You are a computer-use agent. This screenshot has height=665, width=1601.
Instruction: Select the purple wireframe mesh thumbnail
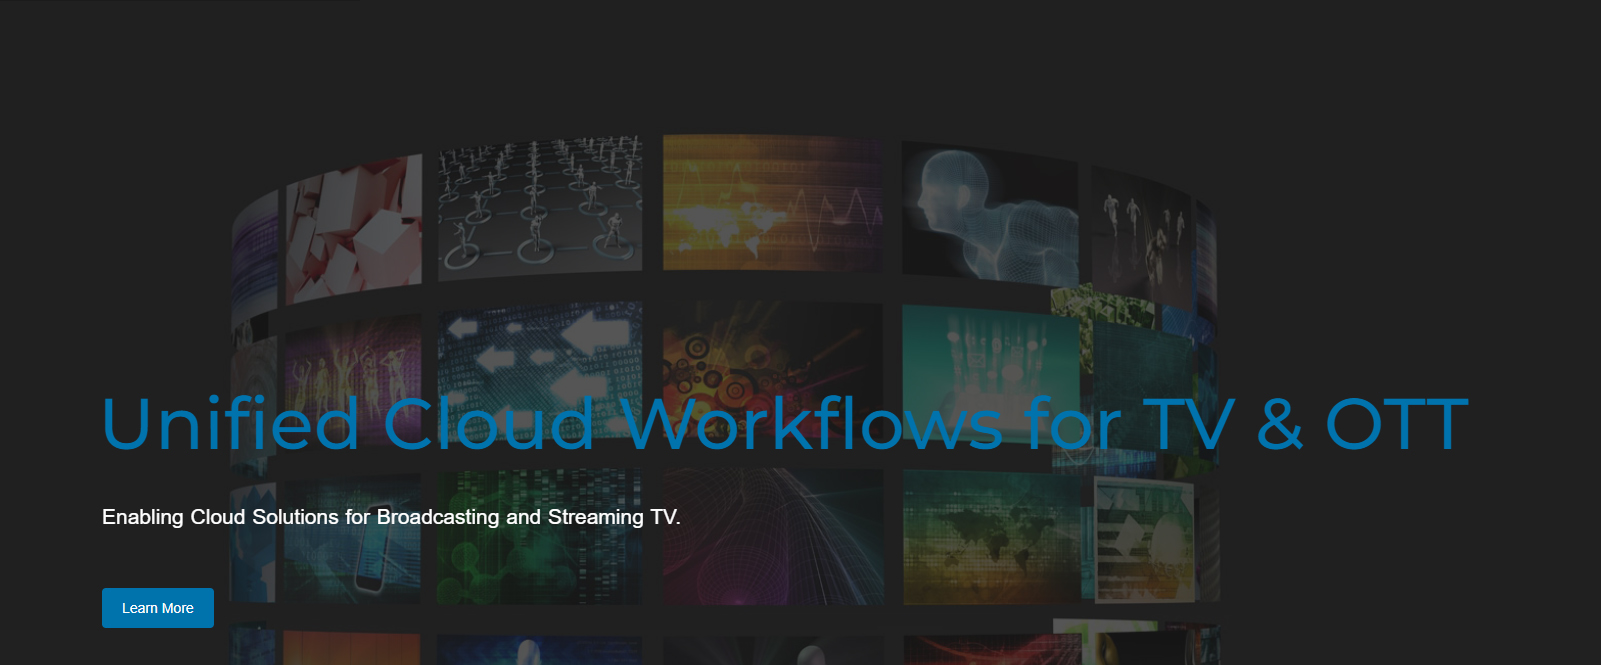click(772, 540)
